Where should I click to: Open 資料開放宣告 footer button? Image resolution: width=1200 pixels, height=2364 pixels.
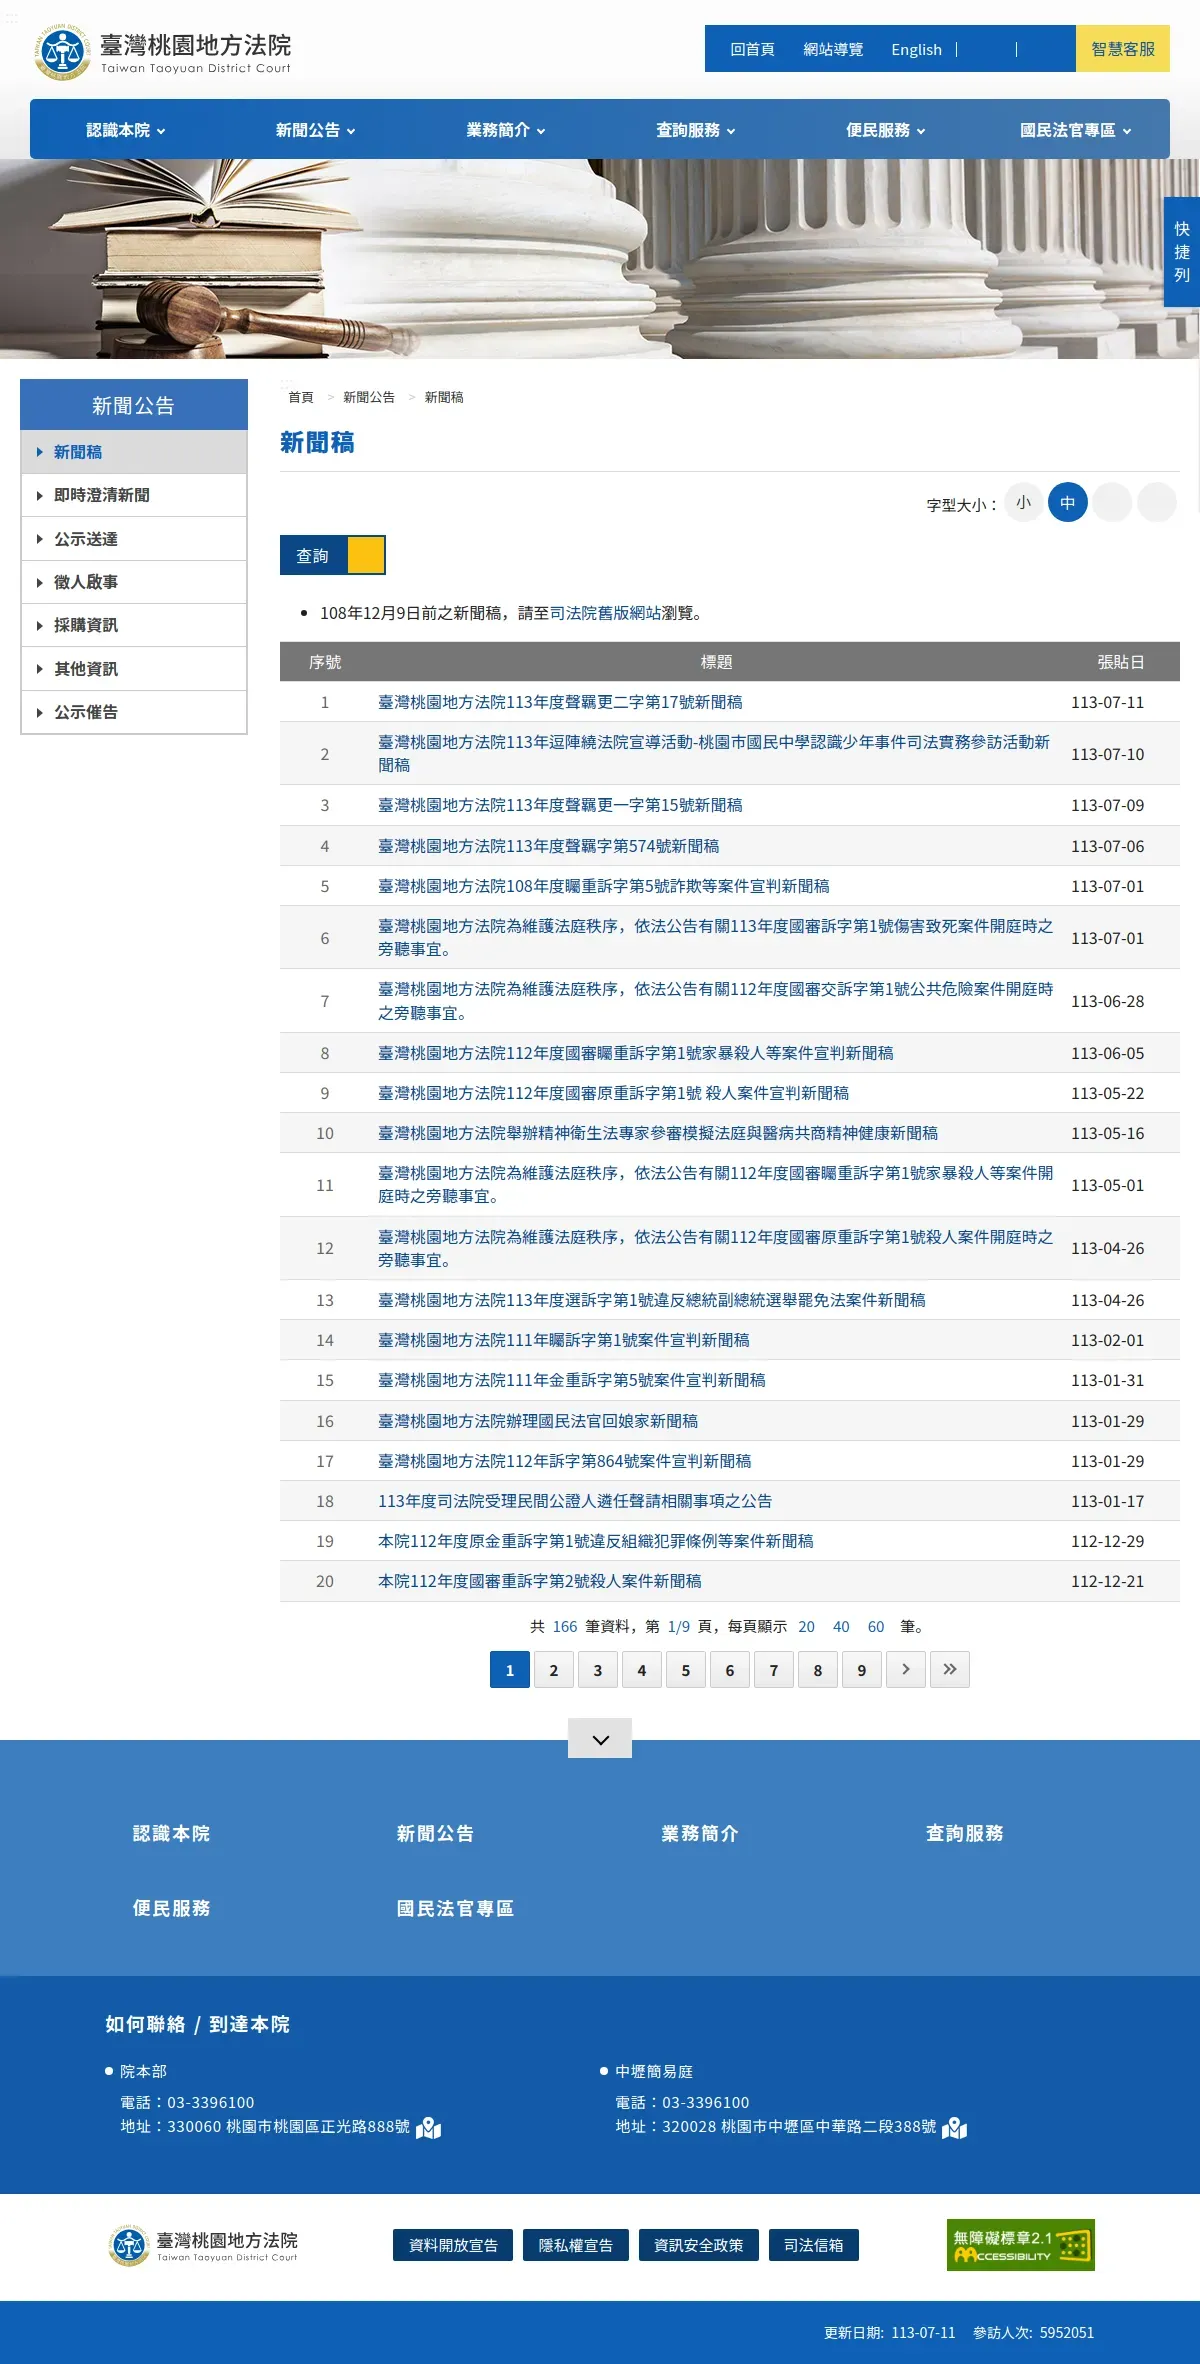453,2245
